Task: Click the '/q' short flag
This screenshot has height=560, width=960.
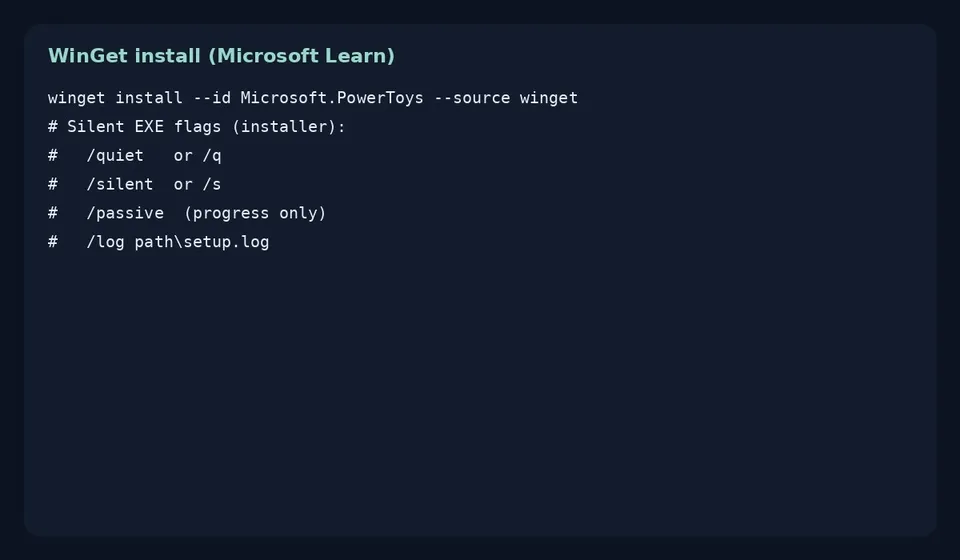Action: point(212,155)
